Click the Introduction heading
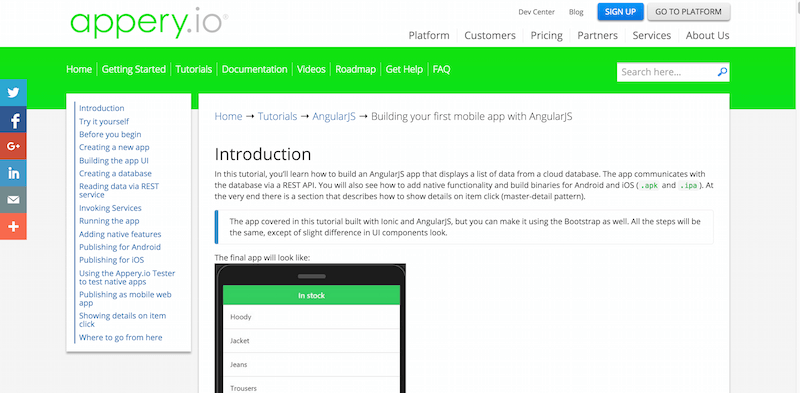This screenshot has height=393, width=800. 263,154
